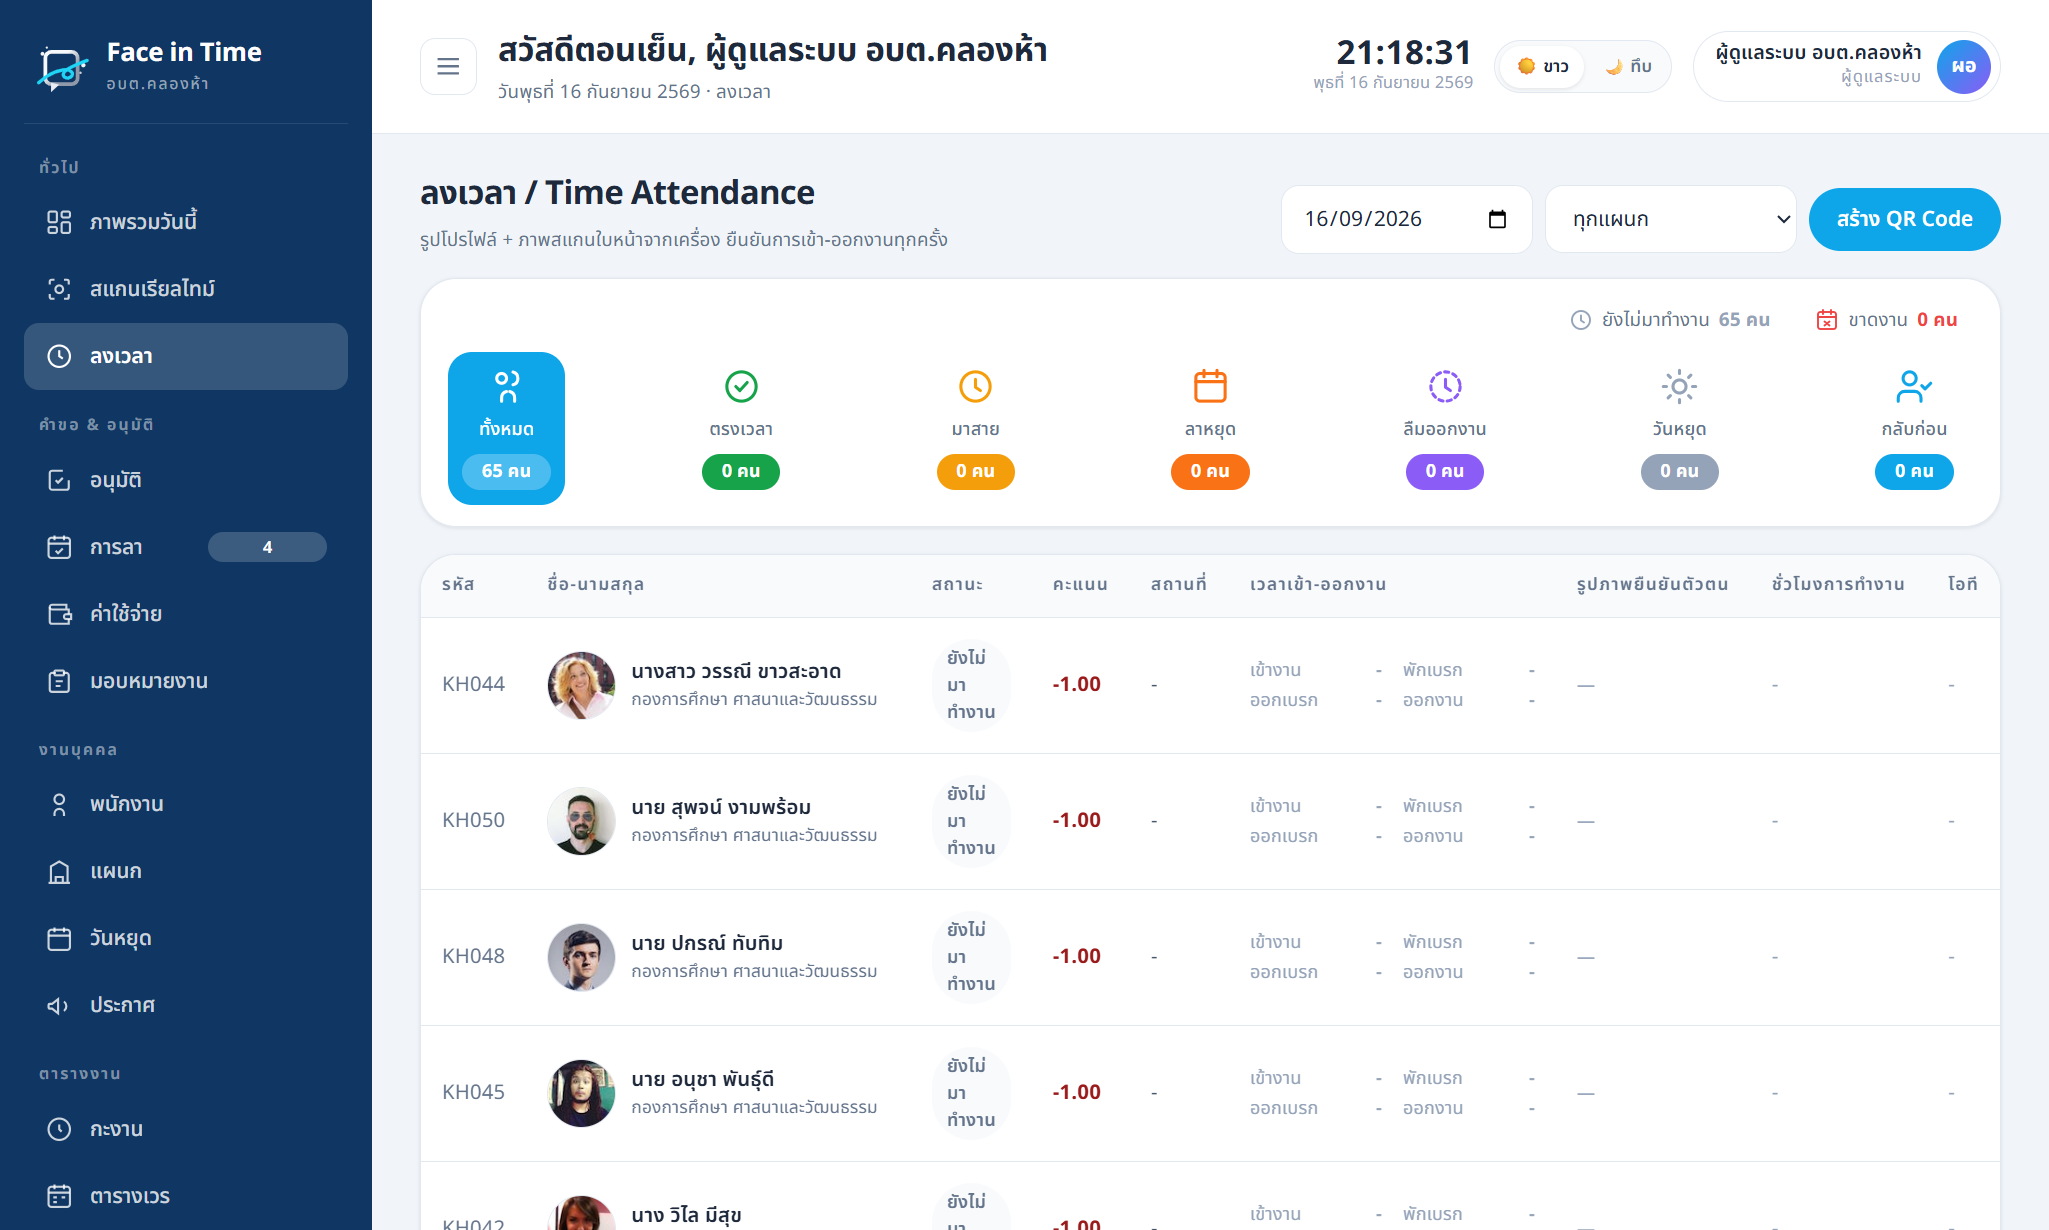Click the รูปภาพยืนยันตัวตน column header
Image resolution: width=2049 pixels, height=1230 pixels.
pyautogui.click(x=1652, y=584)
